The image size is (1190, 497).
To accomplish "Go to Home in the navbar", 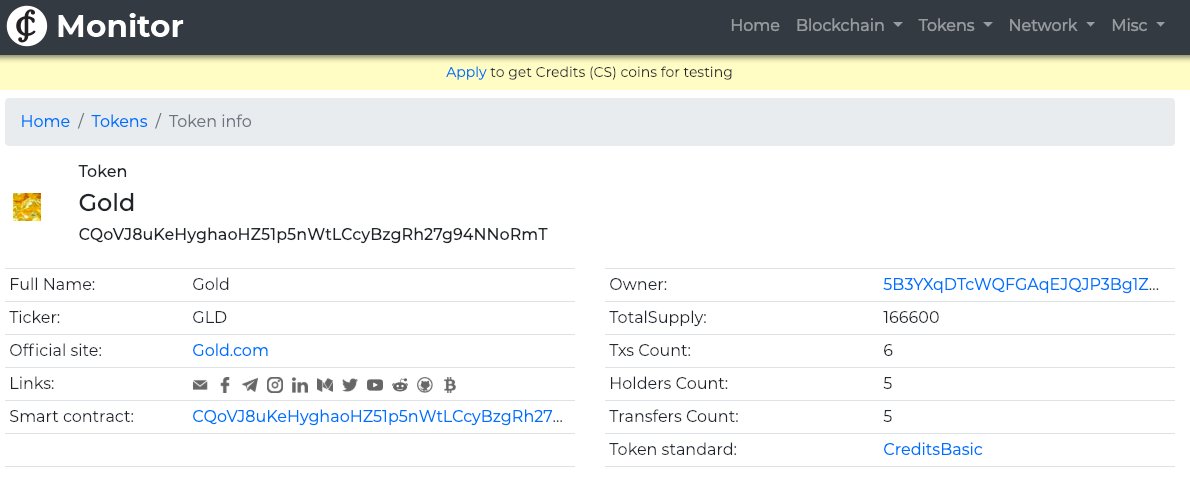I will [x=754, y=25].
